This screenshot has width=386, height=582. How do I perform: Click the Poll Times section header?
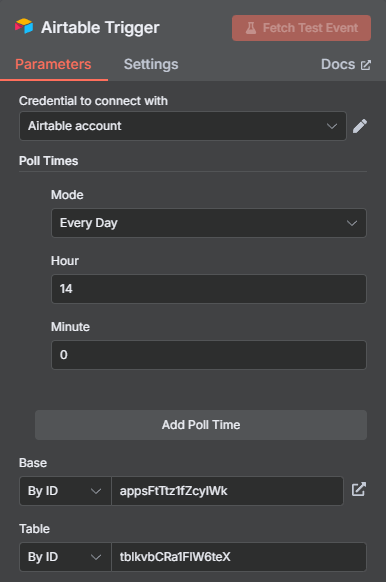pos(49,161)
